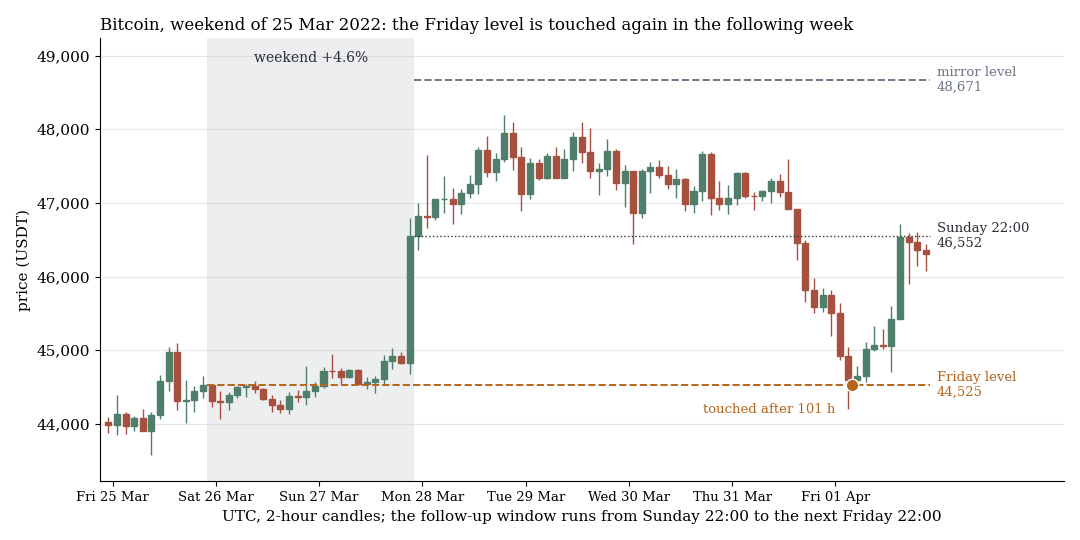Click the 'weekend +4.6%' annotation text
The width and height of the screenshot is (1080, 540).
(x=311, y=58)
